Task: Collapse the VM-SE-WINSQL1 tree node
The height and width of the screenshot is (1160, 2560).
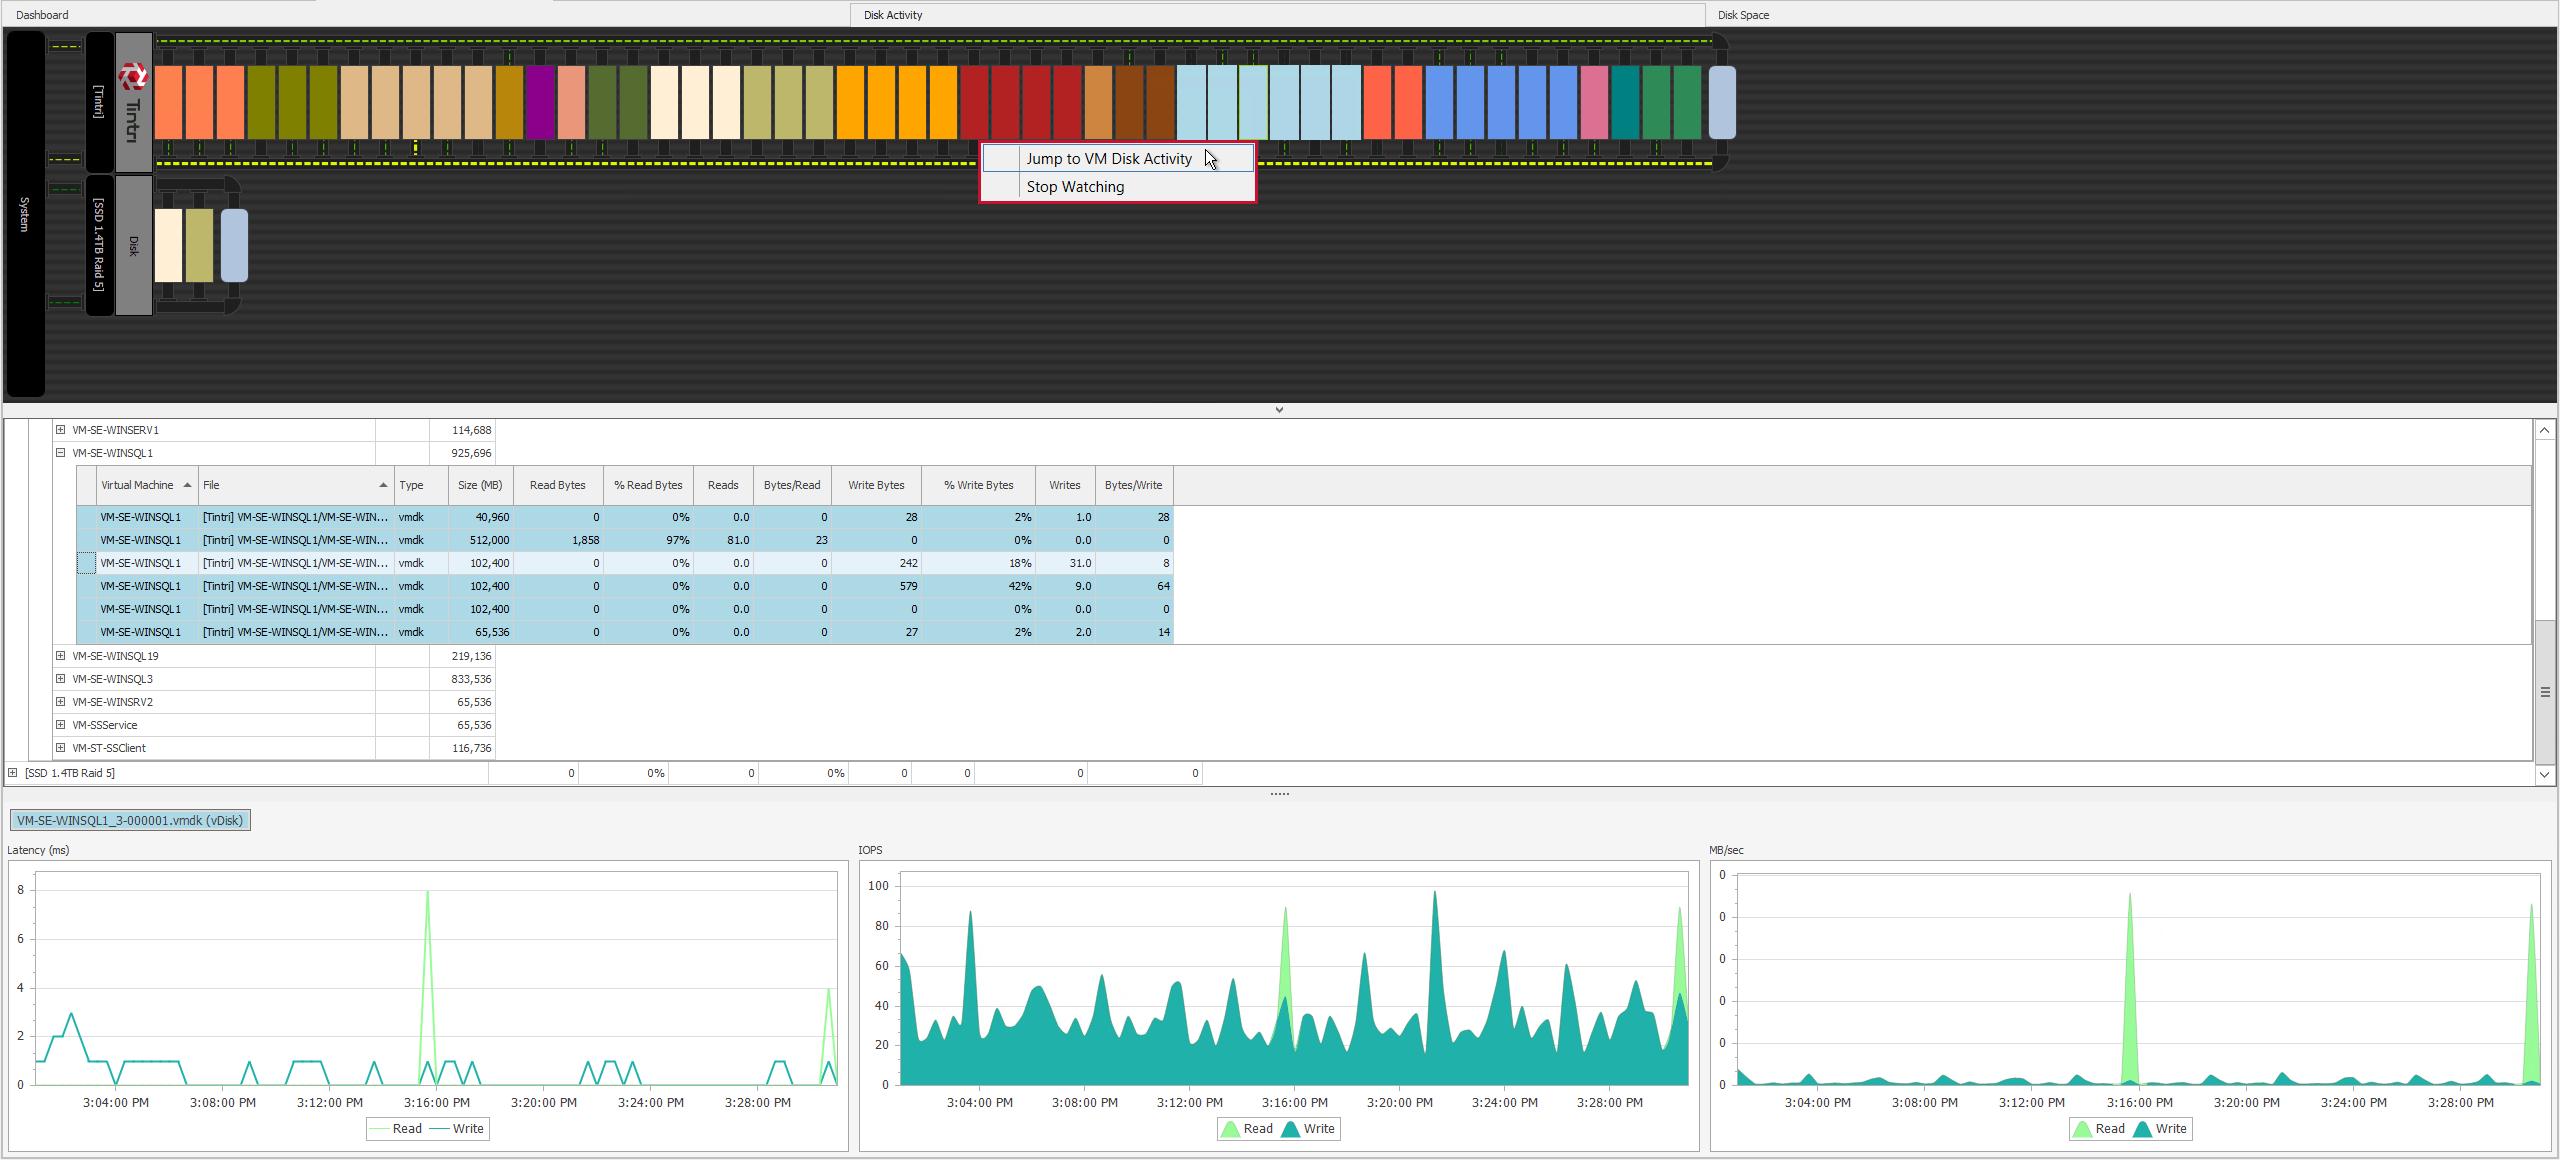Action: tap(61, 453)
